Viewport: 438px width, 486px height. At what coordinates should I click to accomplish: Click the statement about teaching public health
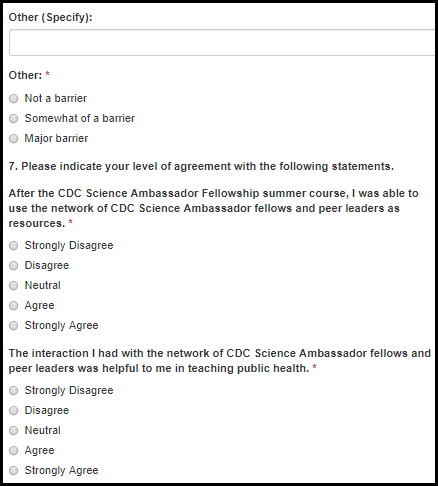220,361
